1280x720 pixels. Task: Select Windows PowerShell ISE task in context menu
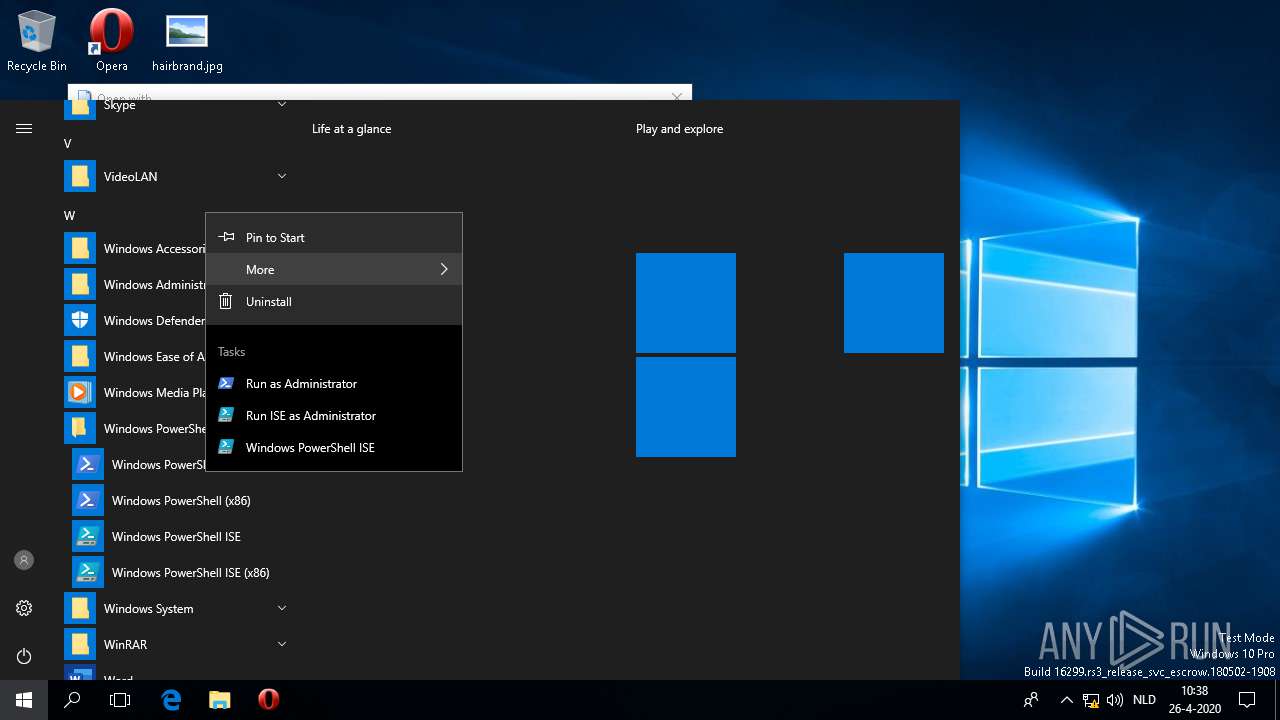click(334, 447)
